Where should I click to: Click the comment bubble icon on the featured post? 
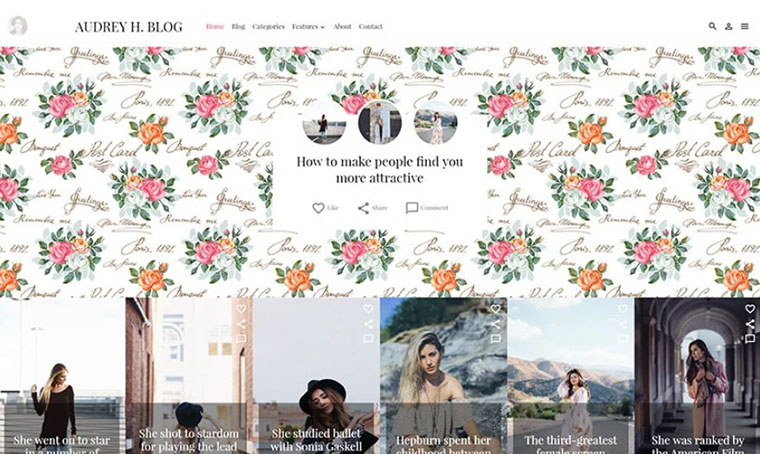[412, 208]
